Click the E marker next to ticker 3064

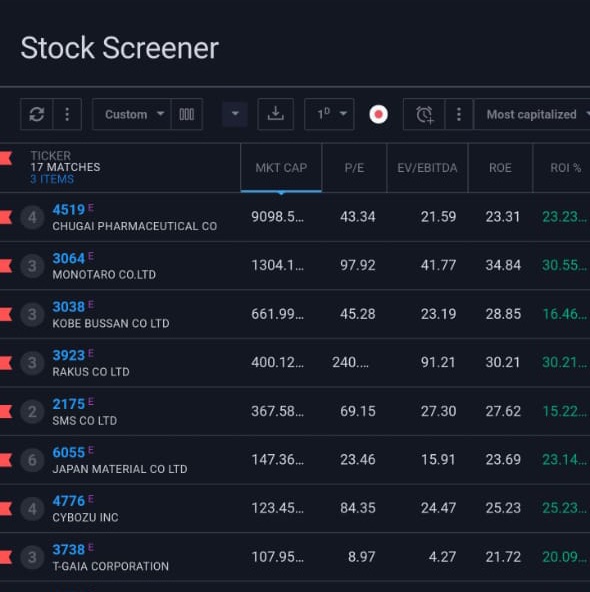(x=91, y=256)
